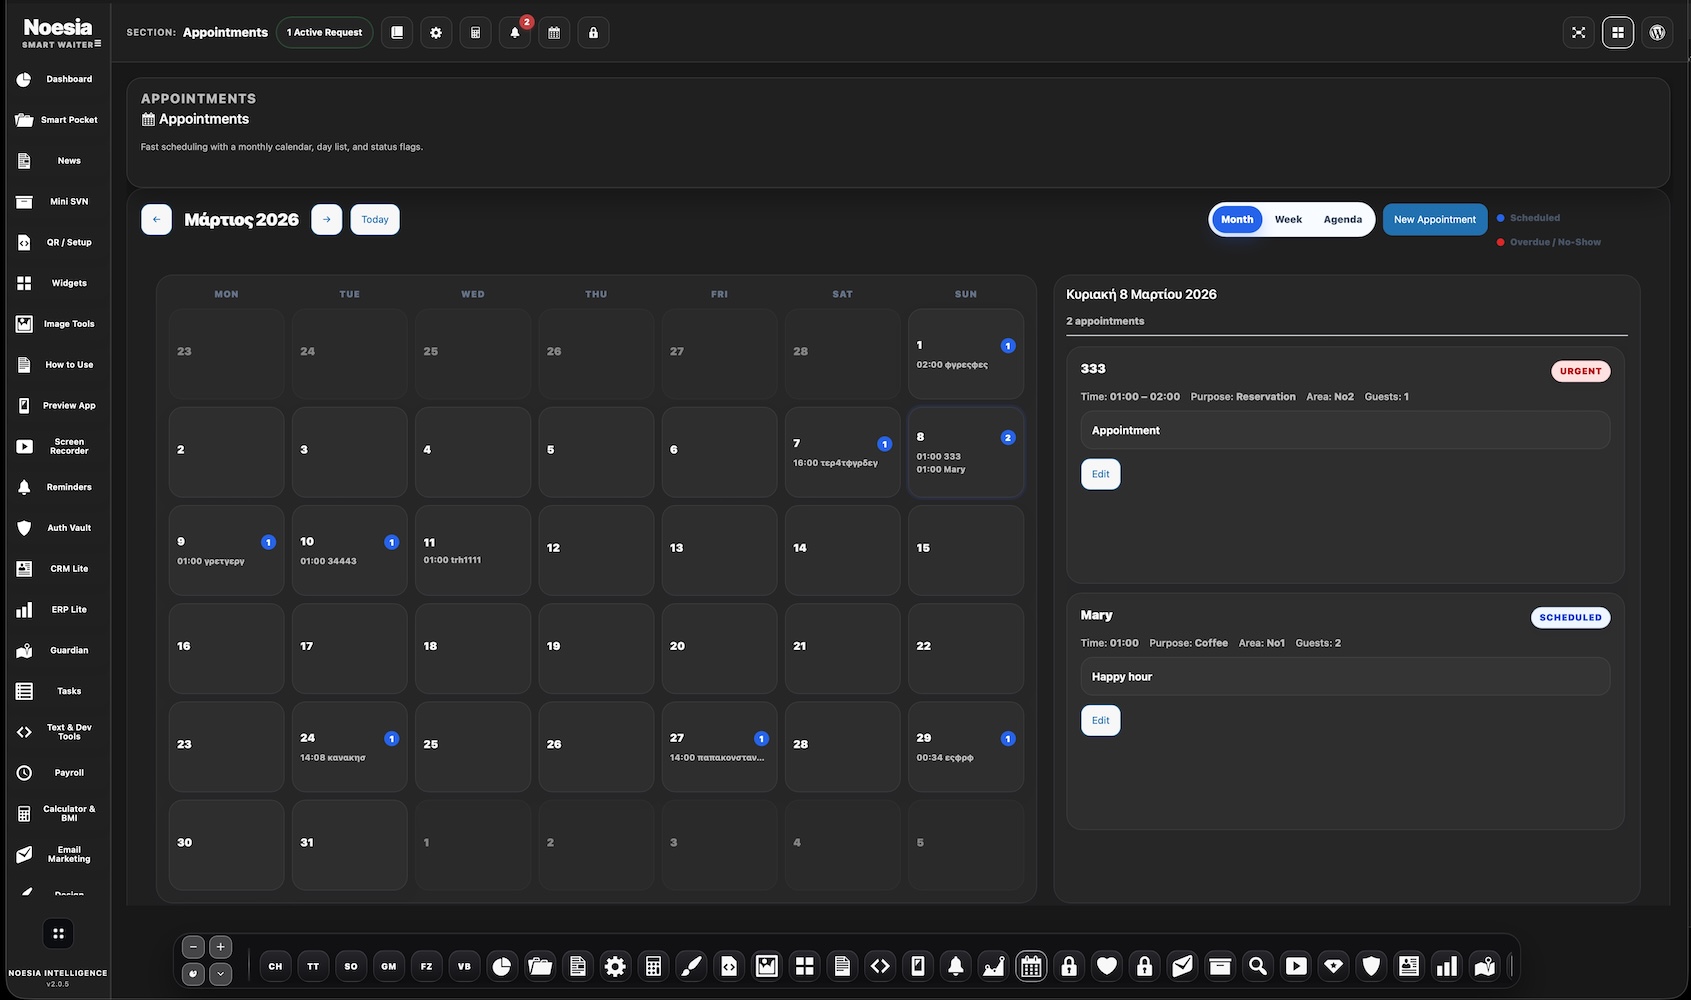This screenshot has height=1000, width=1691.
Task: Create a New Appointment
Action: coord(1435,219)
